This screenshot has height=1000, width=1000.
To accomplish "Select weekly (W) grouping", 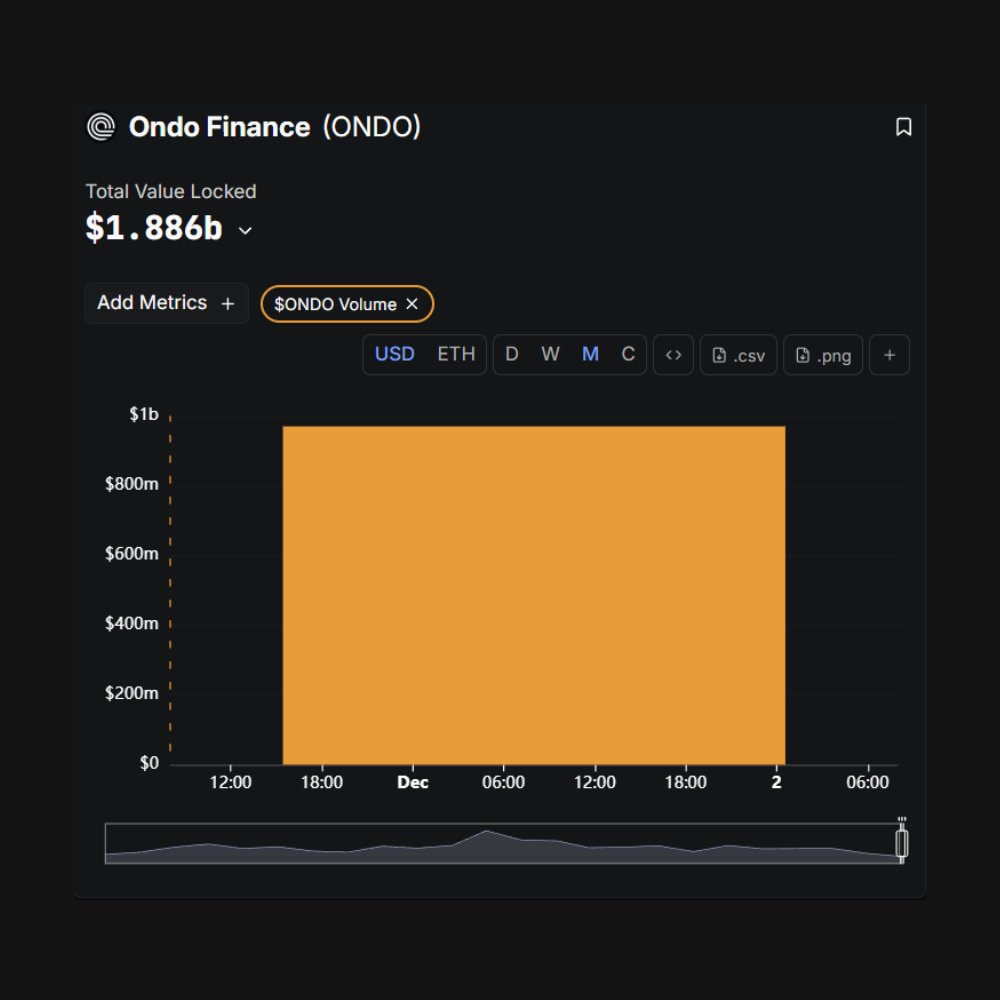I will [x=550, y=354].
